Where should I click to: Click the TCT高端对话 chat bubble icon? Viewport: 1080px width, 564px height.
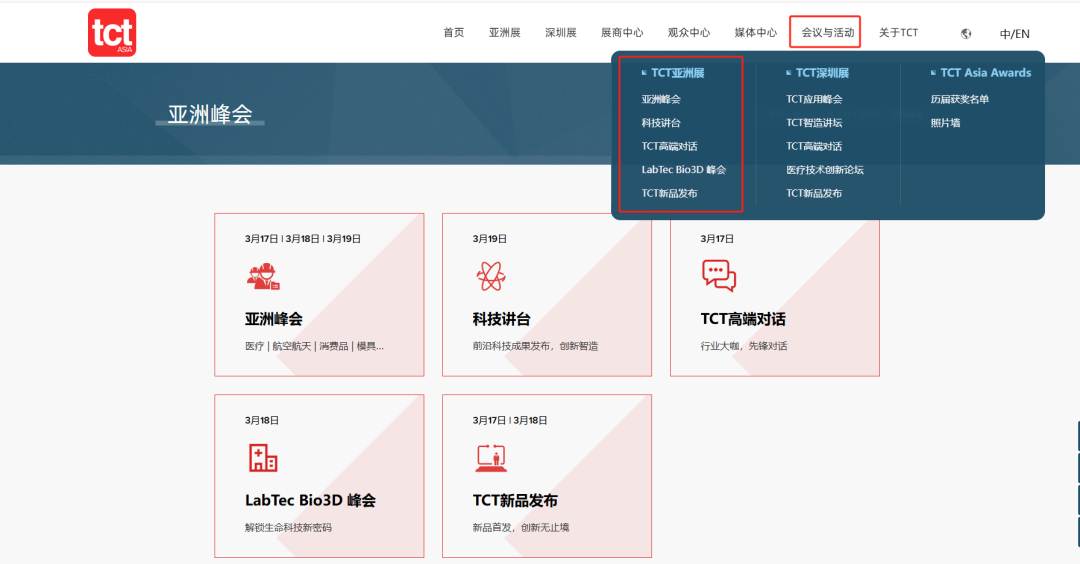(718, 275)
